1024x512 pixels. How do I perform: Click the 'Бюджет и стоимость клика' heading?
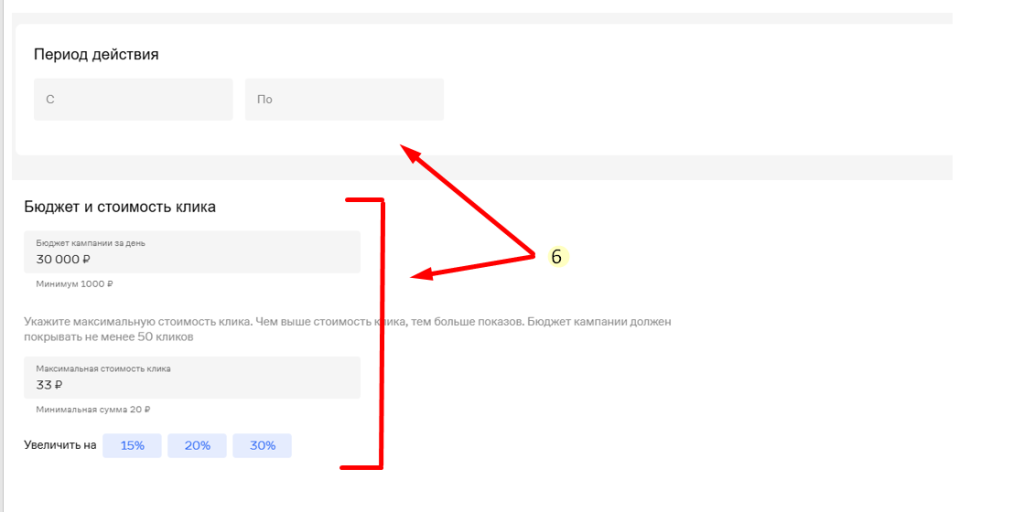coord(120,207)
